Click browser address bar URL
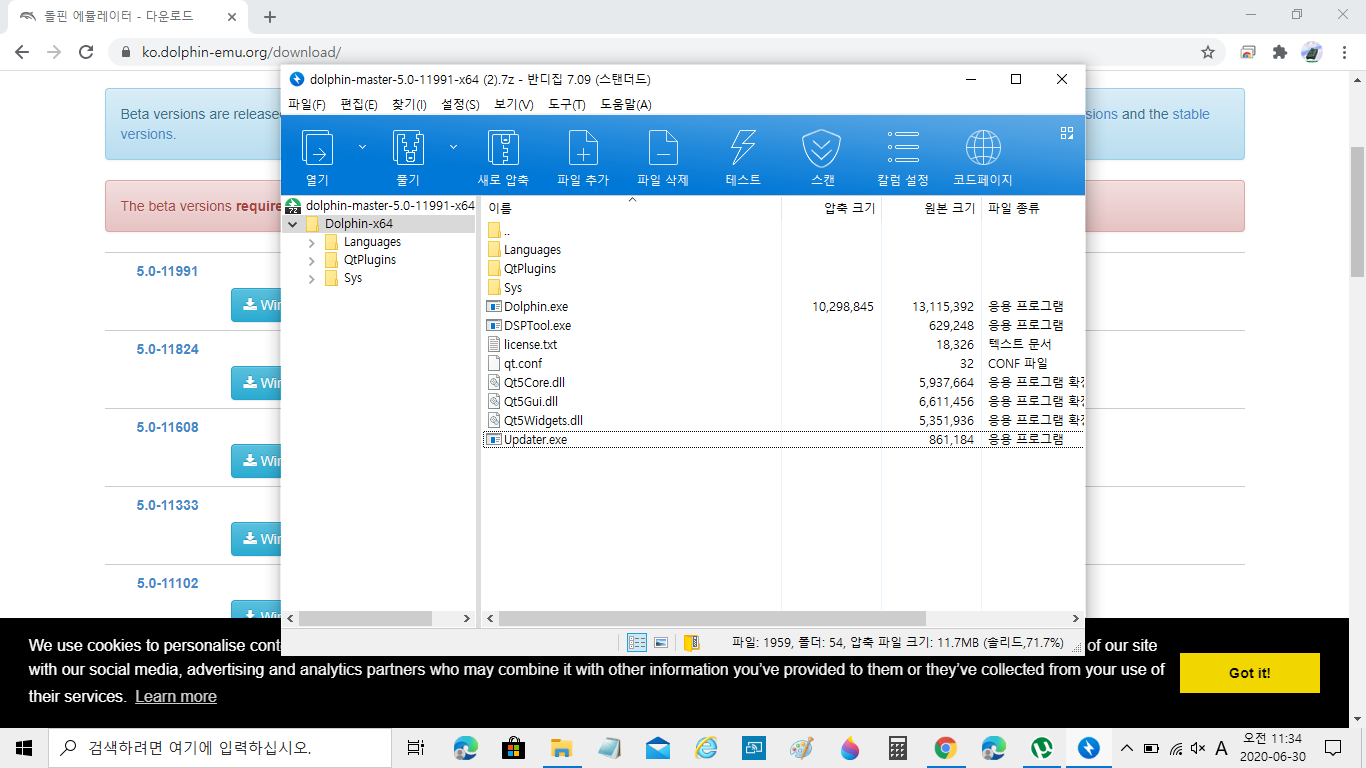1366x768 pixels. tap(243, 52)
